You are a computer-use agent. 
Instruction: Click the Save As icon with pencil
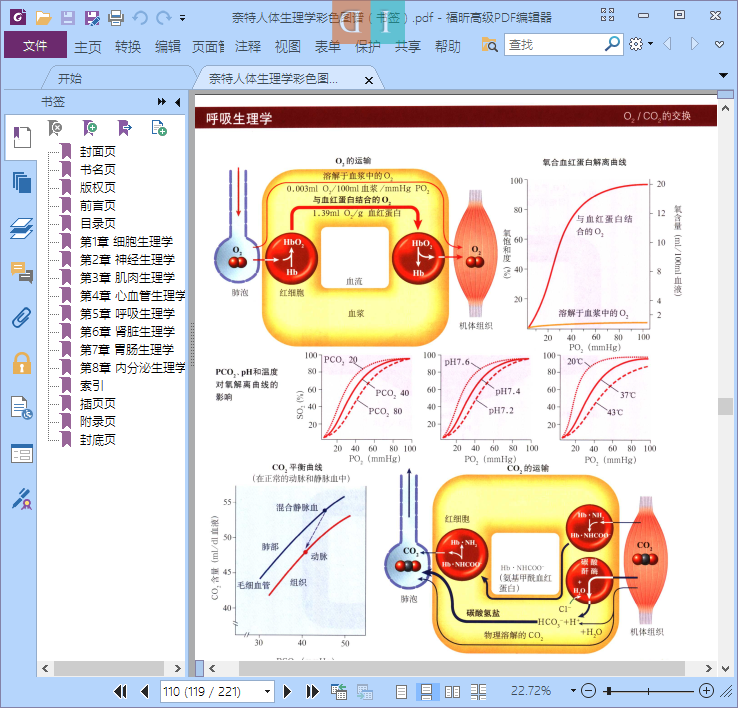(92, 18)
